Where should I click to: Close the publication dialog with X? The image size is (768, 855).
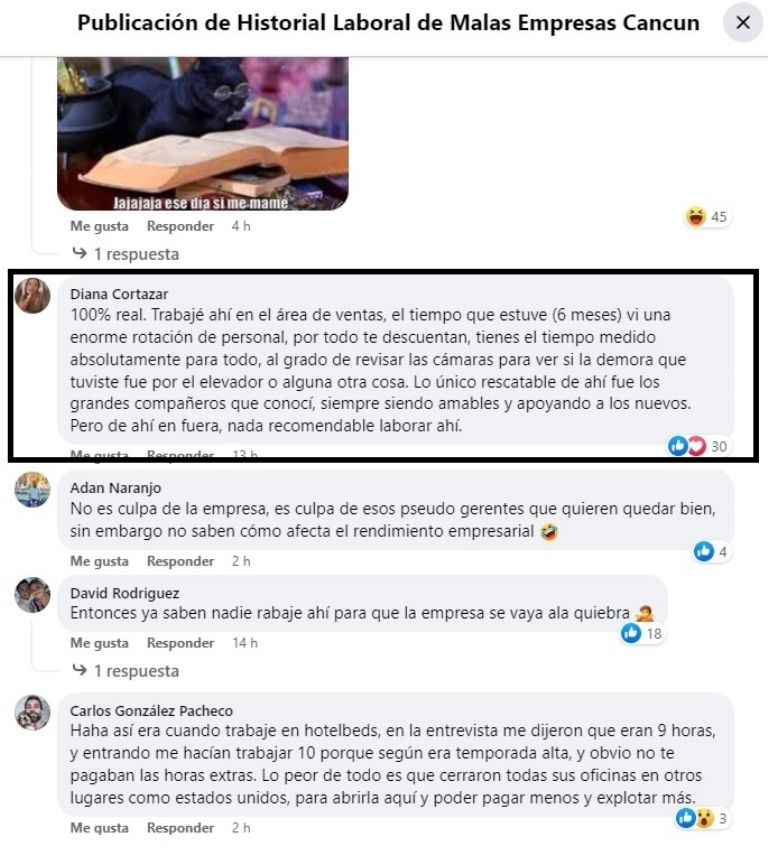pos(743,23)
